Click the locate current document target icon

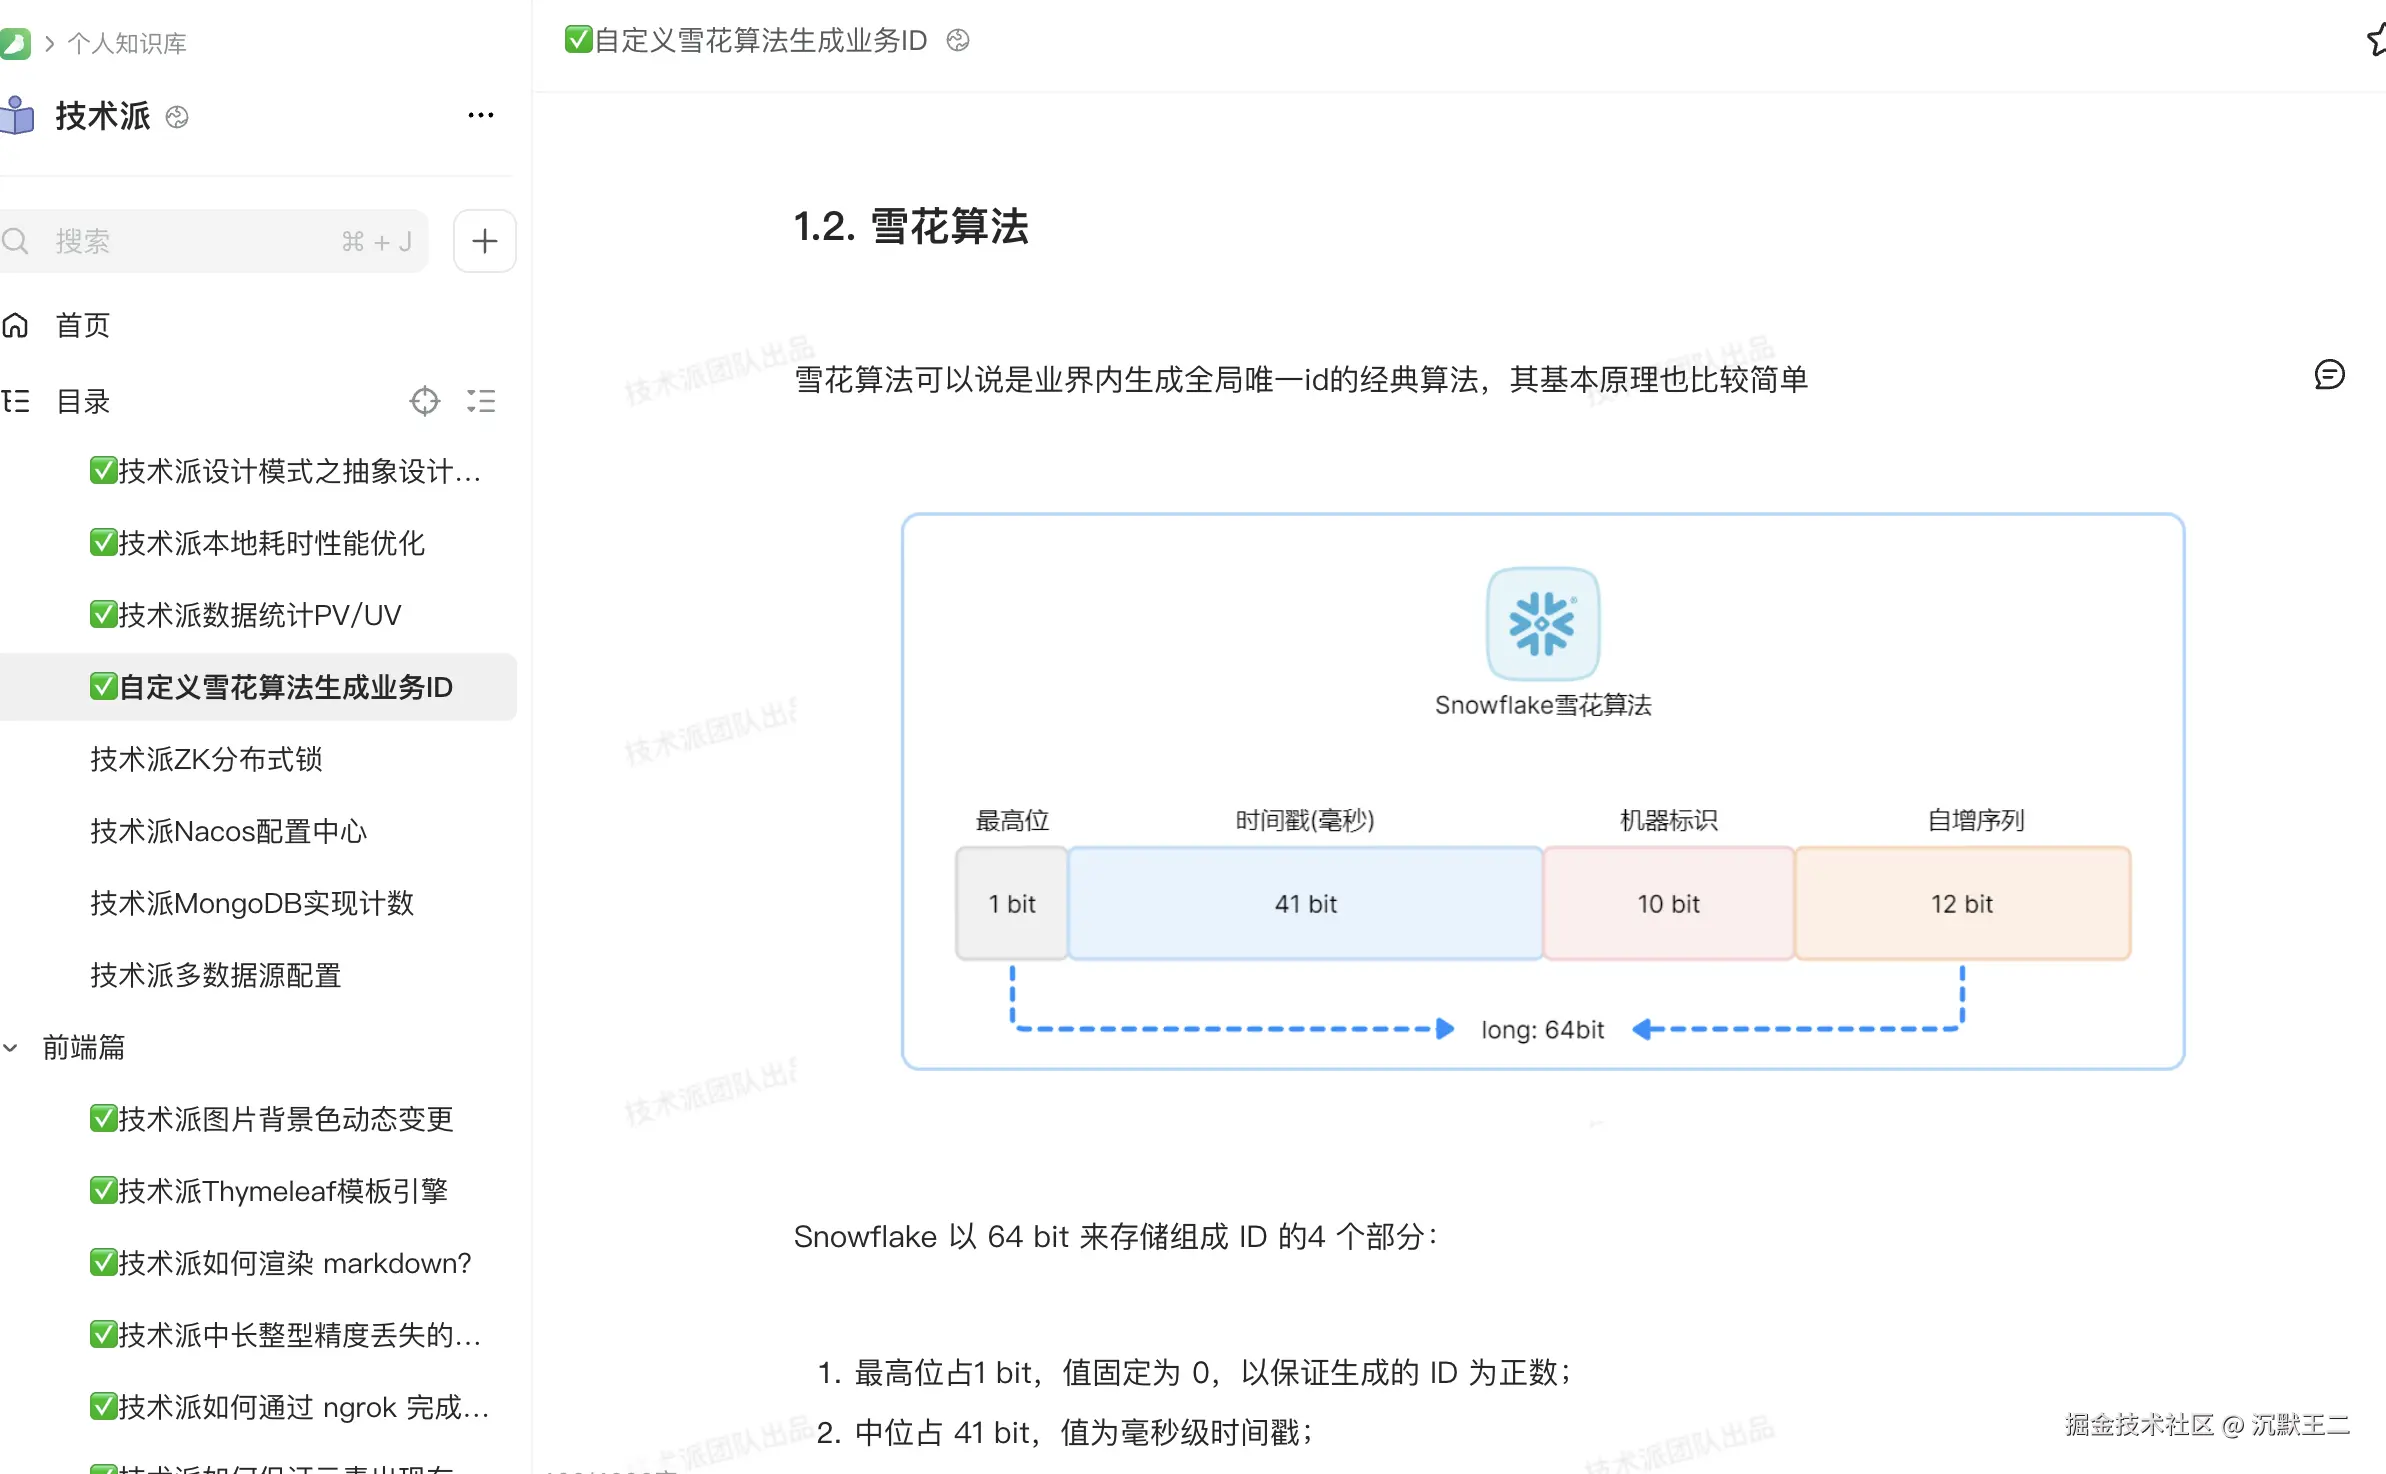tap(425, 401)
